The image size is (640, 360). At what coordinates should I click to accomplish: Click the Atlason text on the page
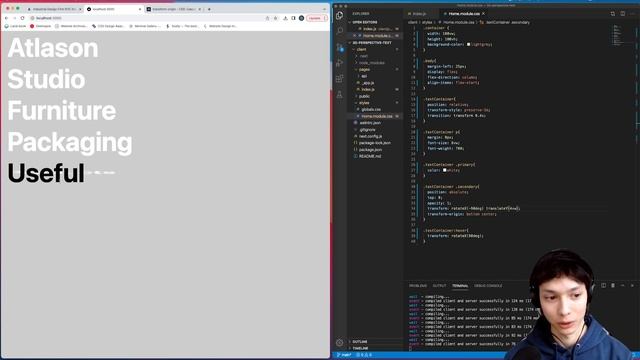(x=53, y=48)
